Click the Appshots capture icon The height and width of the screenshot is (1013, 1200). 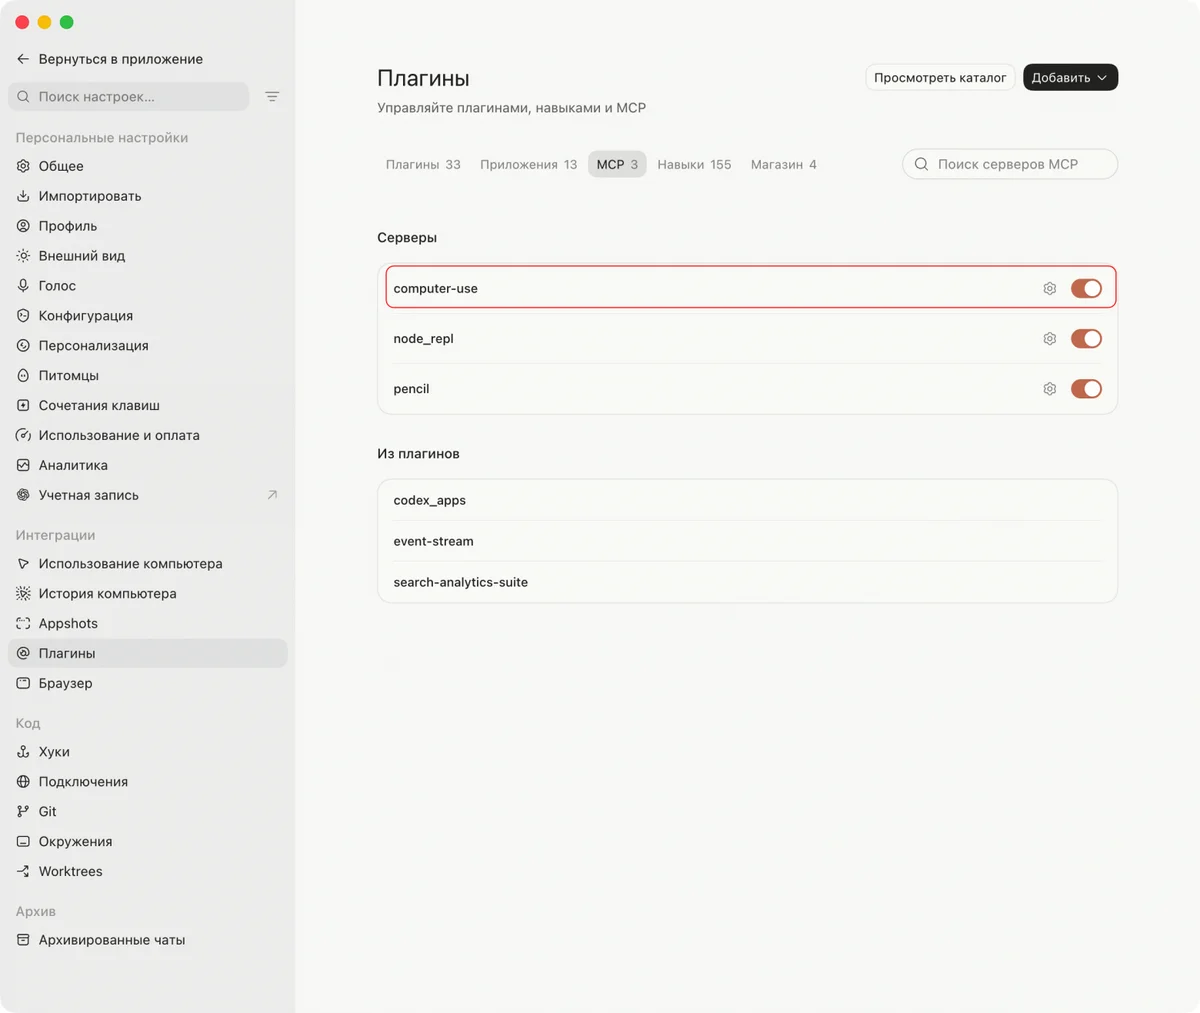tap(23, 624)
